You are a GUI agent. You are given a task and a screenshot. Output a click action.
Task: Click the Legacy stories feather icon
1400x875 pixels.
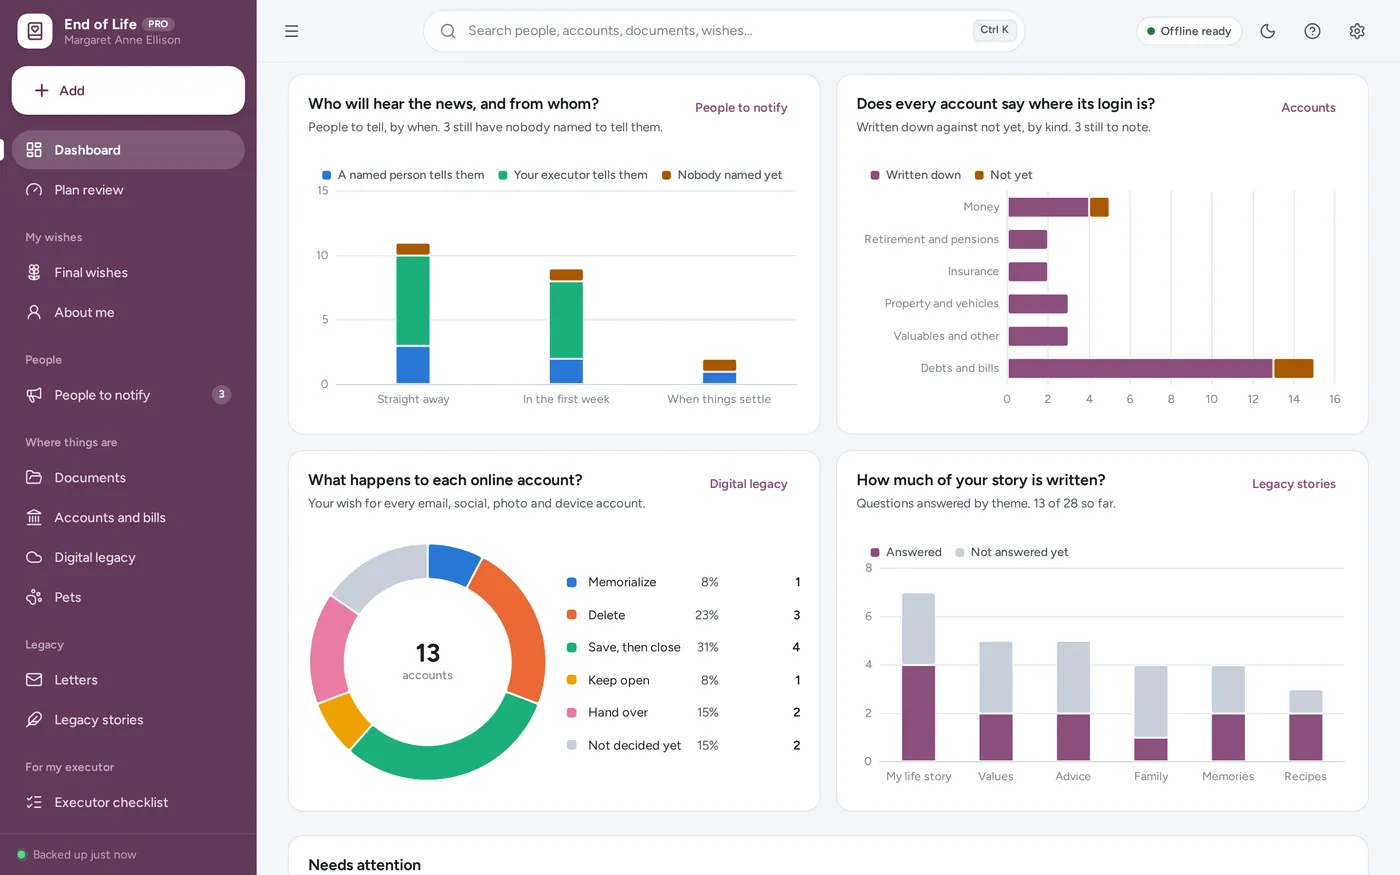[x=34, y=720]
